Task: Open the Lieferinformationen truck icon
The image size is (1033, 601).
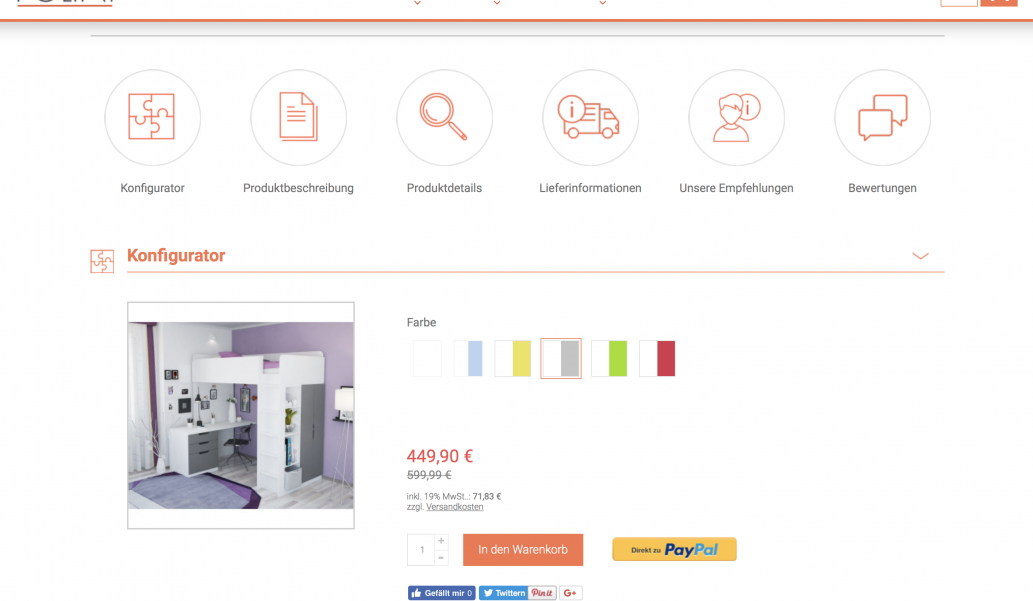Action: pos(590,117)
